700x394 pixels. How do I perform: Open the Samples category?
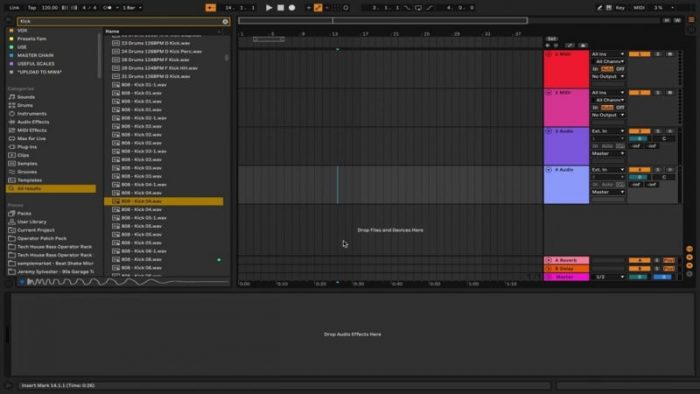(x=27, y=164)
